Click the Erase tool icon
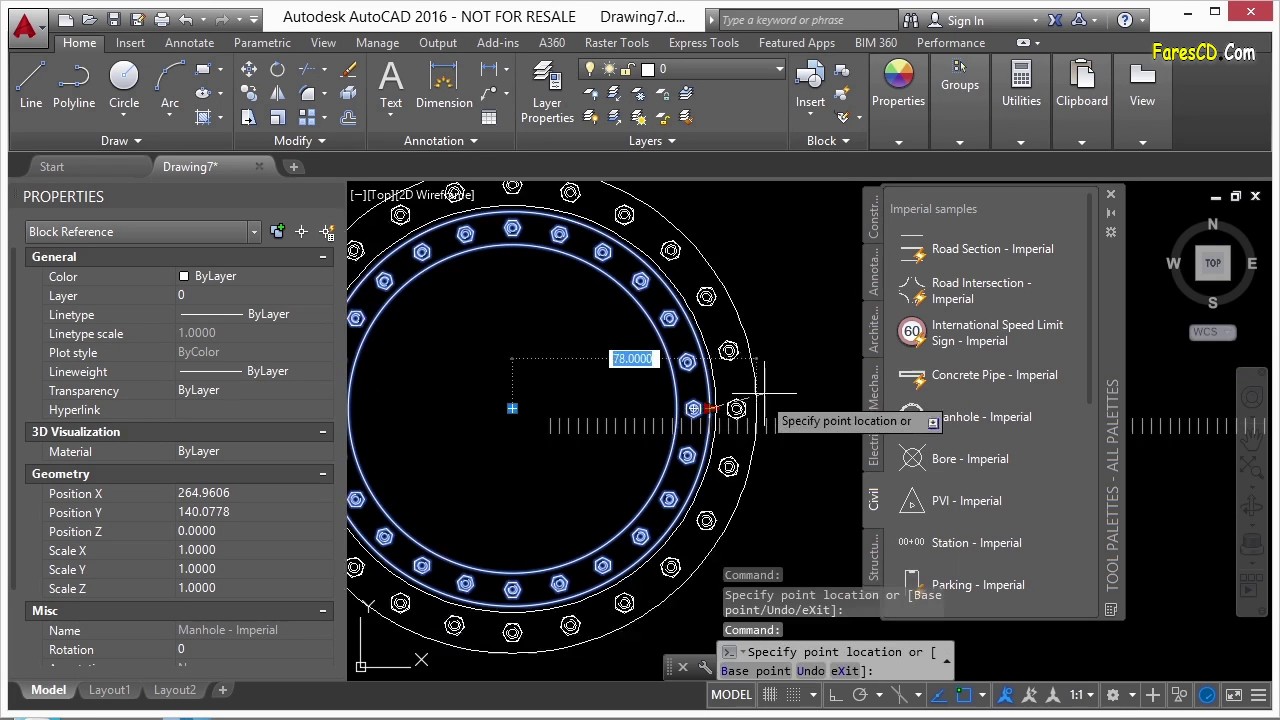 tap(348, 69)
